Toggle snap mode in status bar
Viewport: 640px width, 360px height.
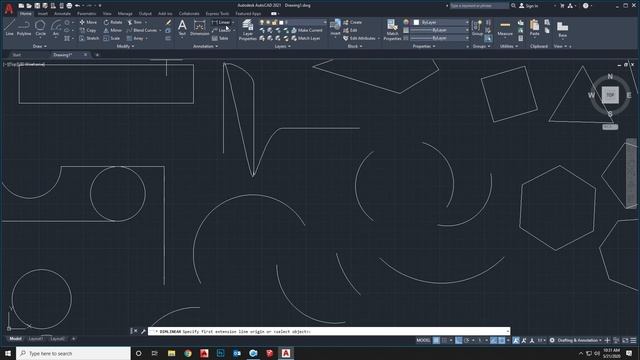tap(444, 340)
